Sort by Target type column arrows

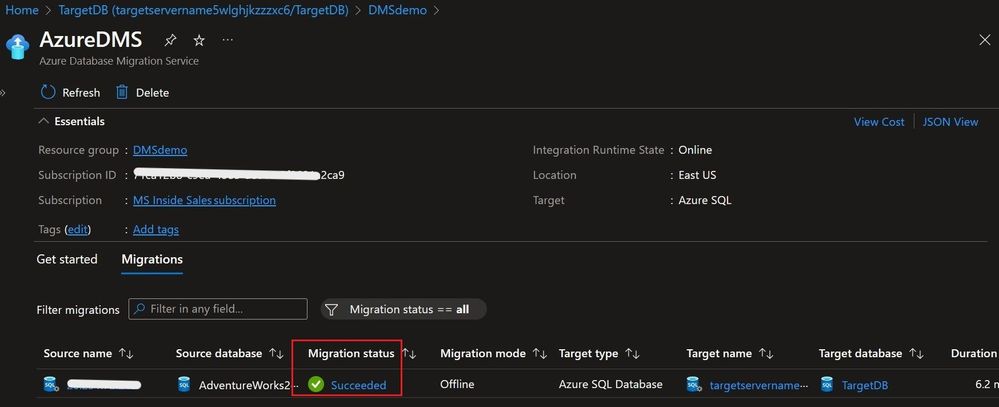click(x=633, y=353)
